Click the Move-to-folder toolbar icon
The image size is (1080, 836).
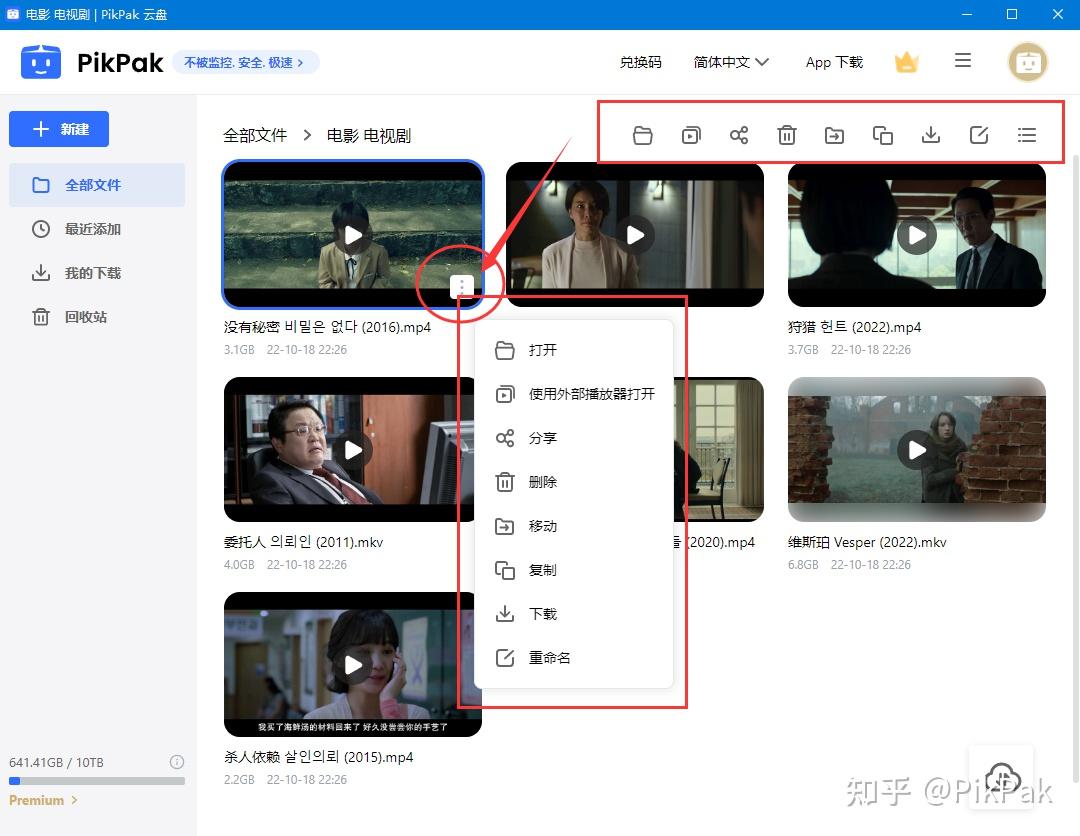(x=835, y=134)
